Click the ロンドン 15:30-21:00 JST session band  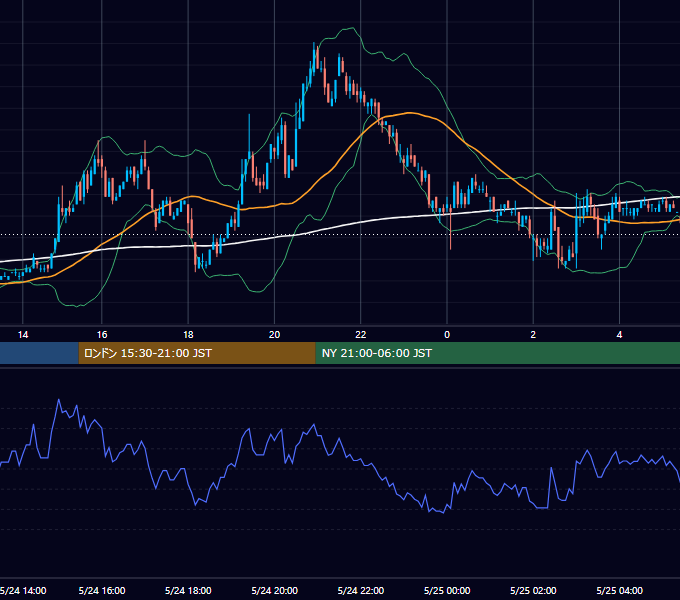197,353
